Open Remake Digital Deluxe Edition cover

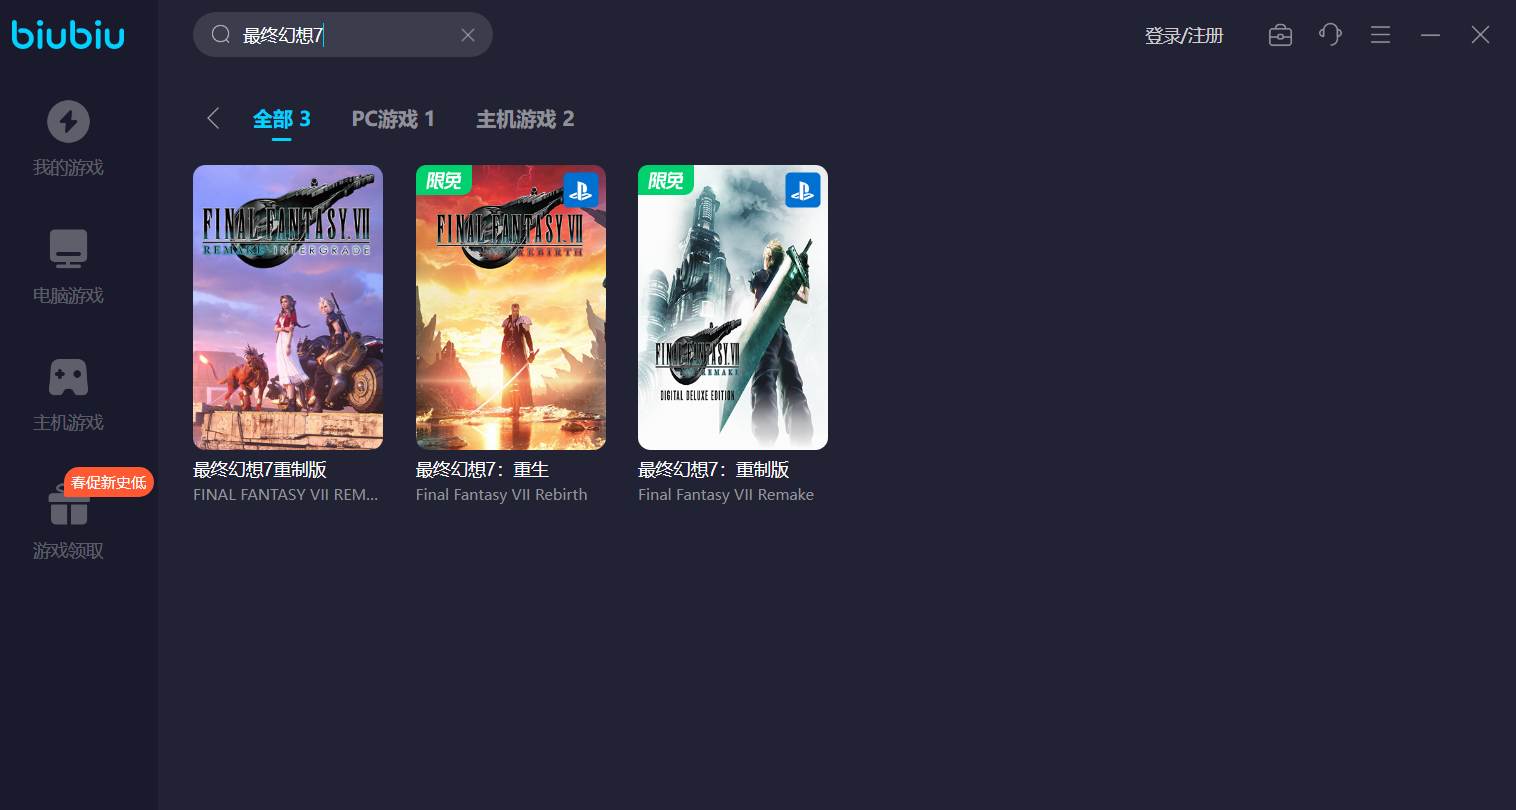pyautogui.click(x=733, y=307)
